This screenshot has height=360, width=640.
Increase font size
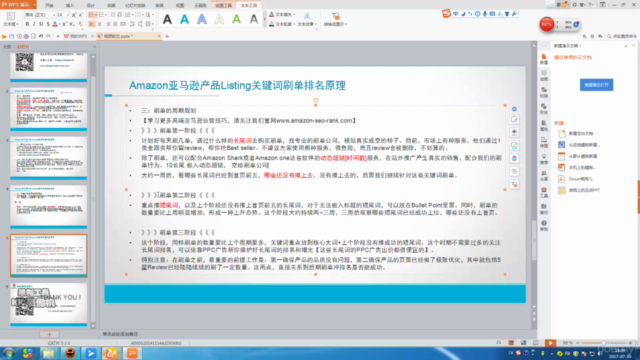click(x=73, y=15)
